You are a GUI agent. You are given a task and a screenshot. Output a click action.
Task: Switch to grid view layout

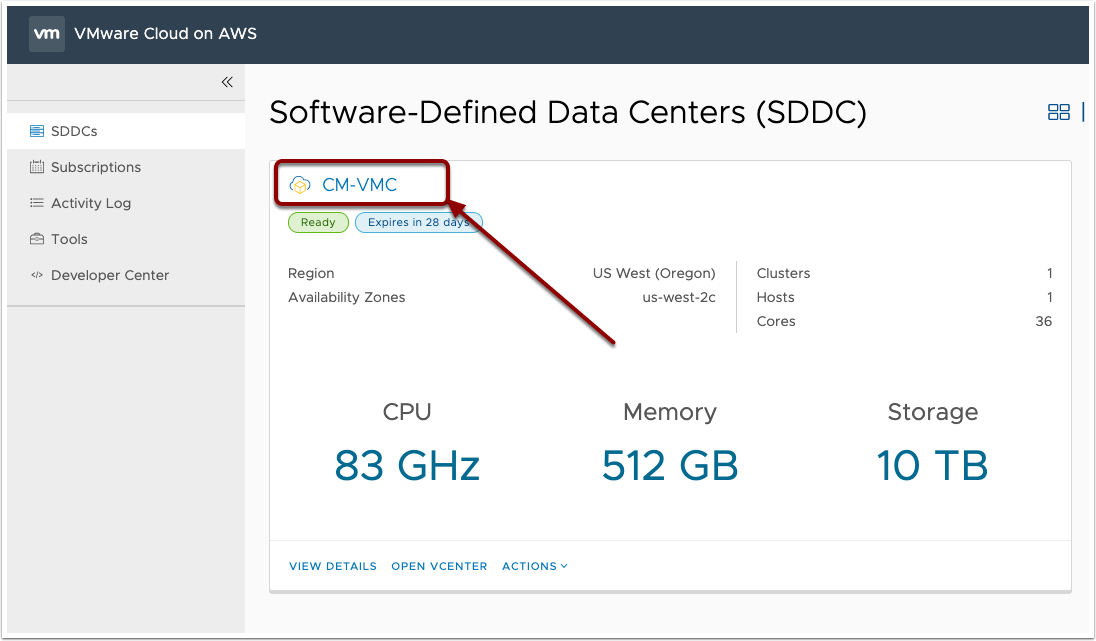(1059, 112)
